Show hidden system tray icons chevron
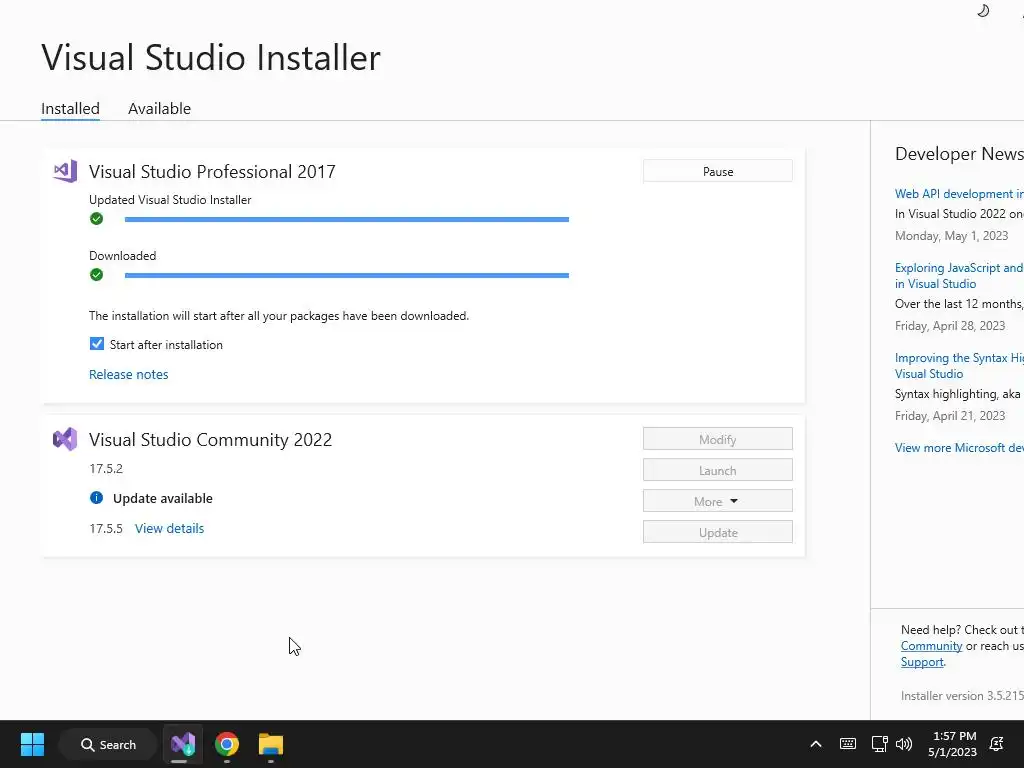 click(816, 744)
